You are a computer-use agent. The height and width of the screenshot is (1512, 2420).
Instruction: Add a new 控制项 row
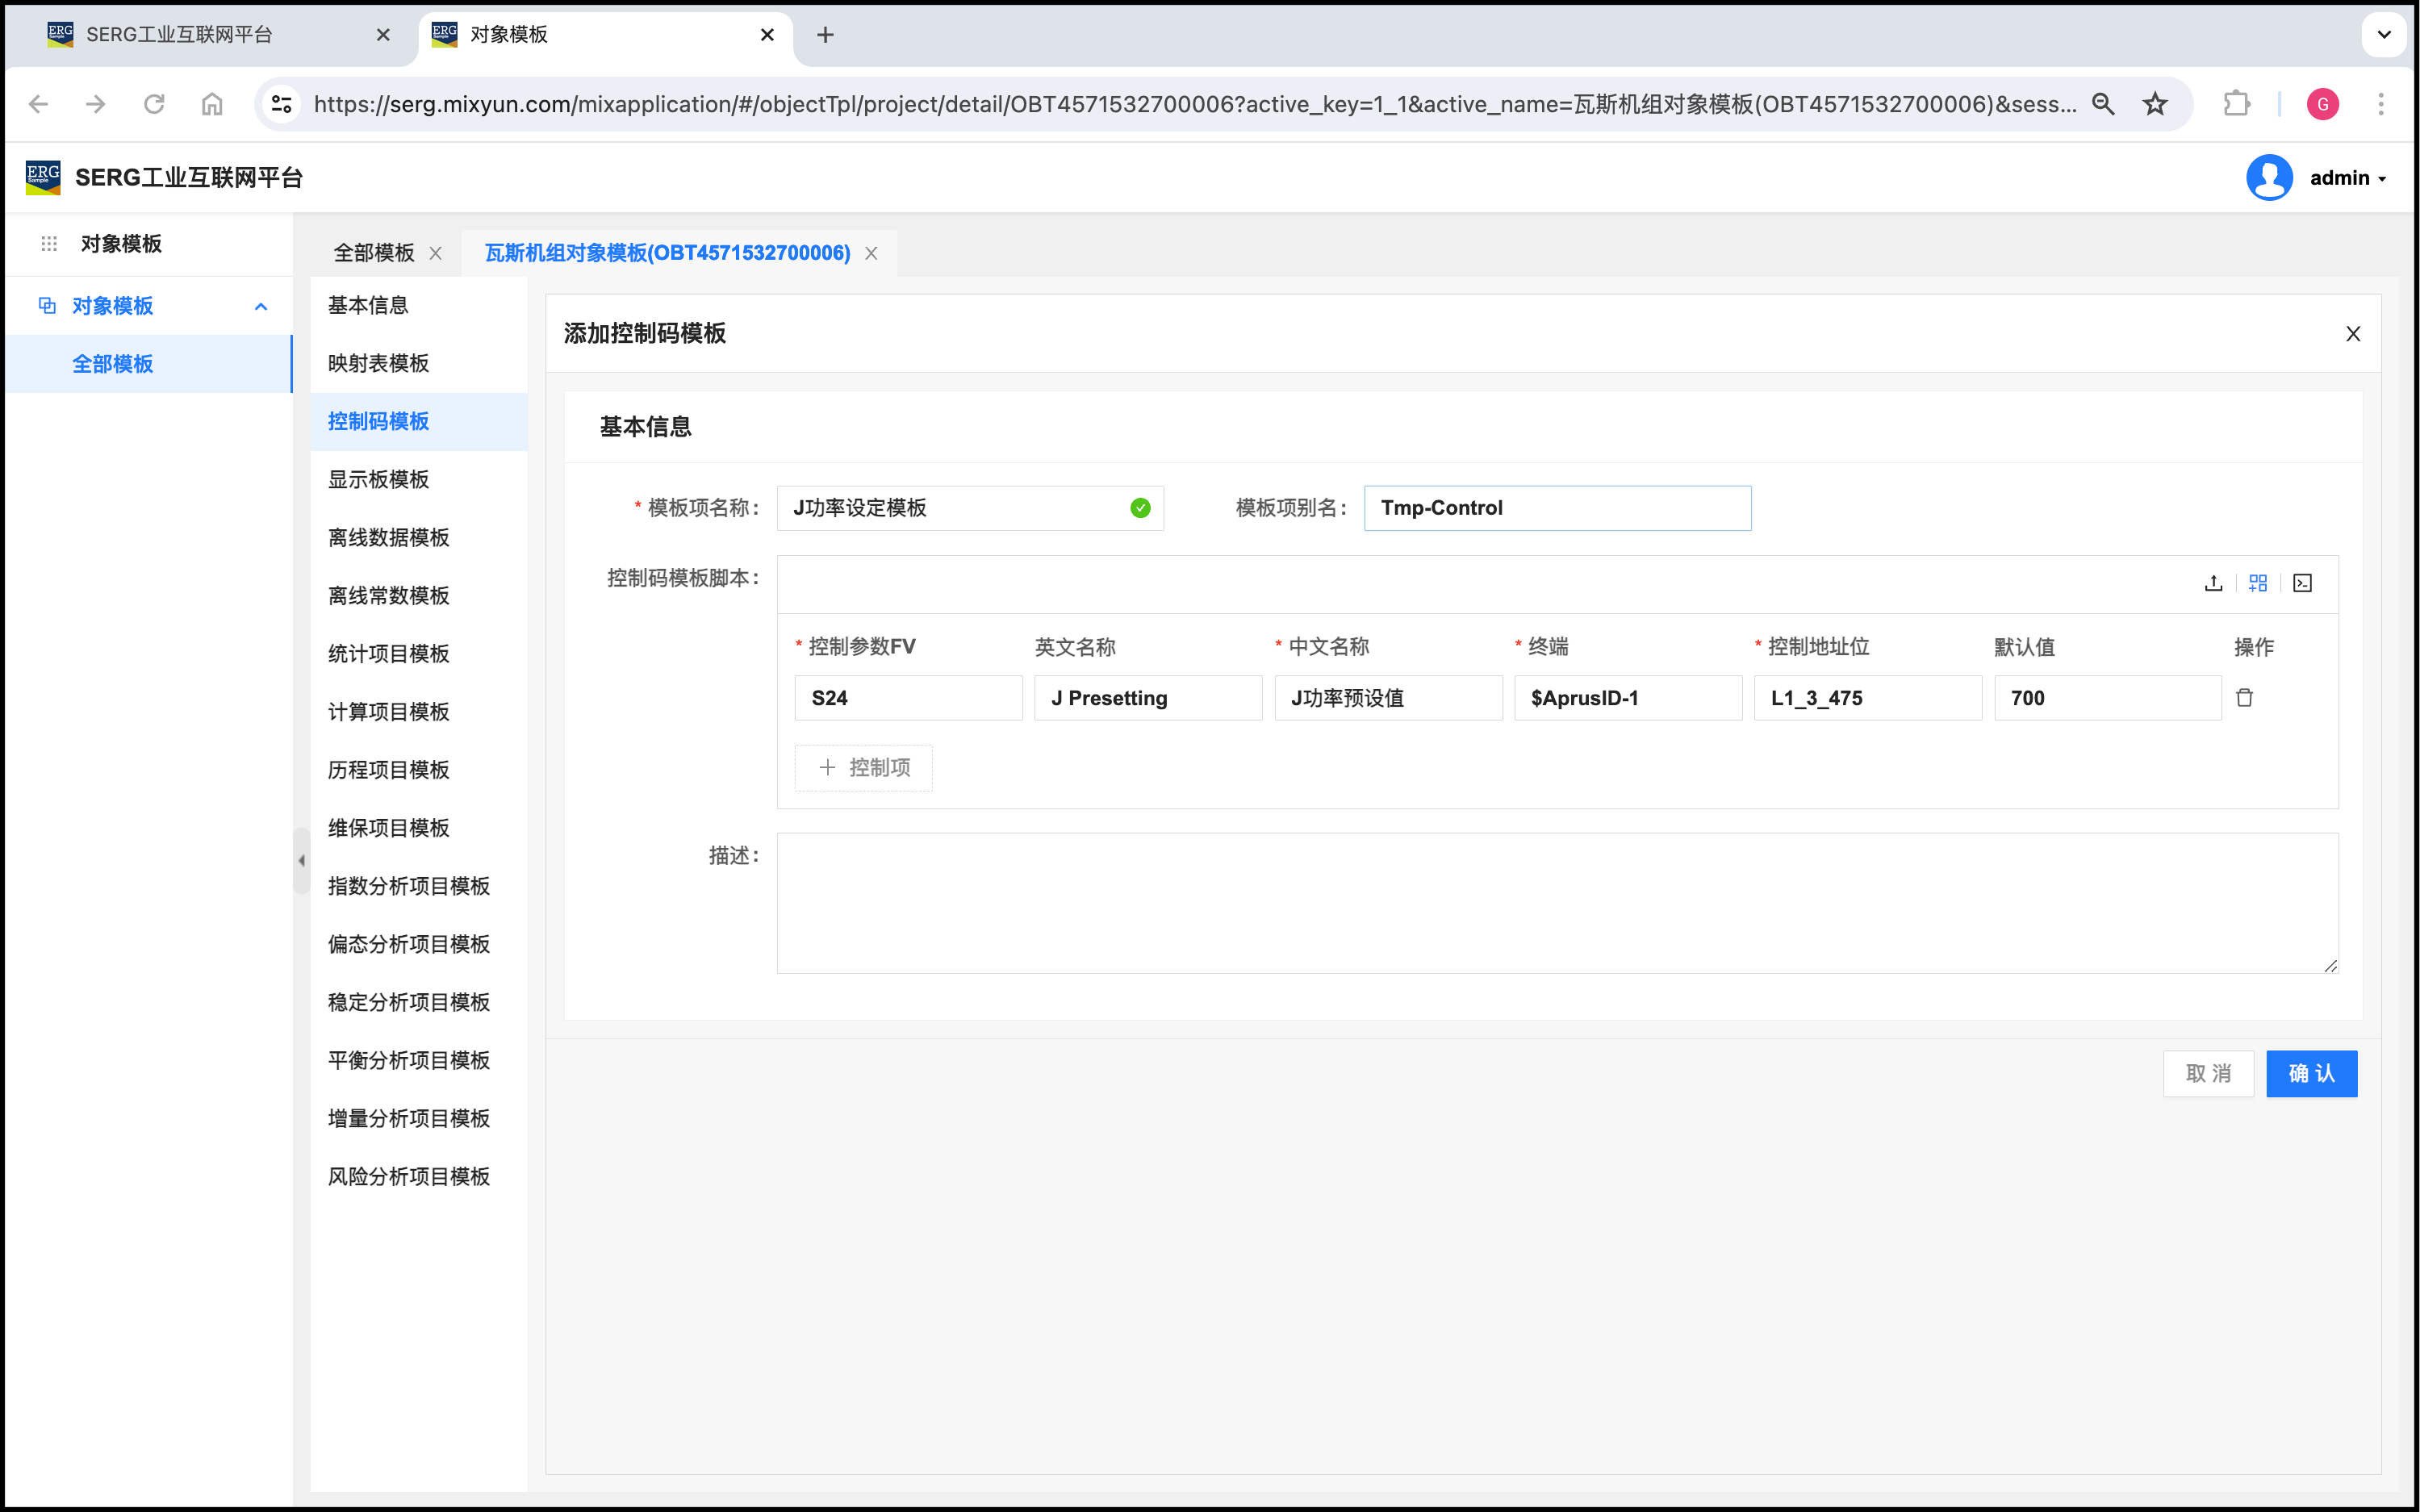click(864, 768)
